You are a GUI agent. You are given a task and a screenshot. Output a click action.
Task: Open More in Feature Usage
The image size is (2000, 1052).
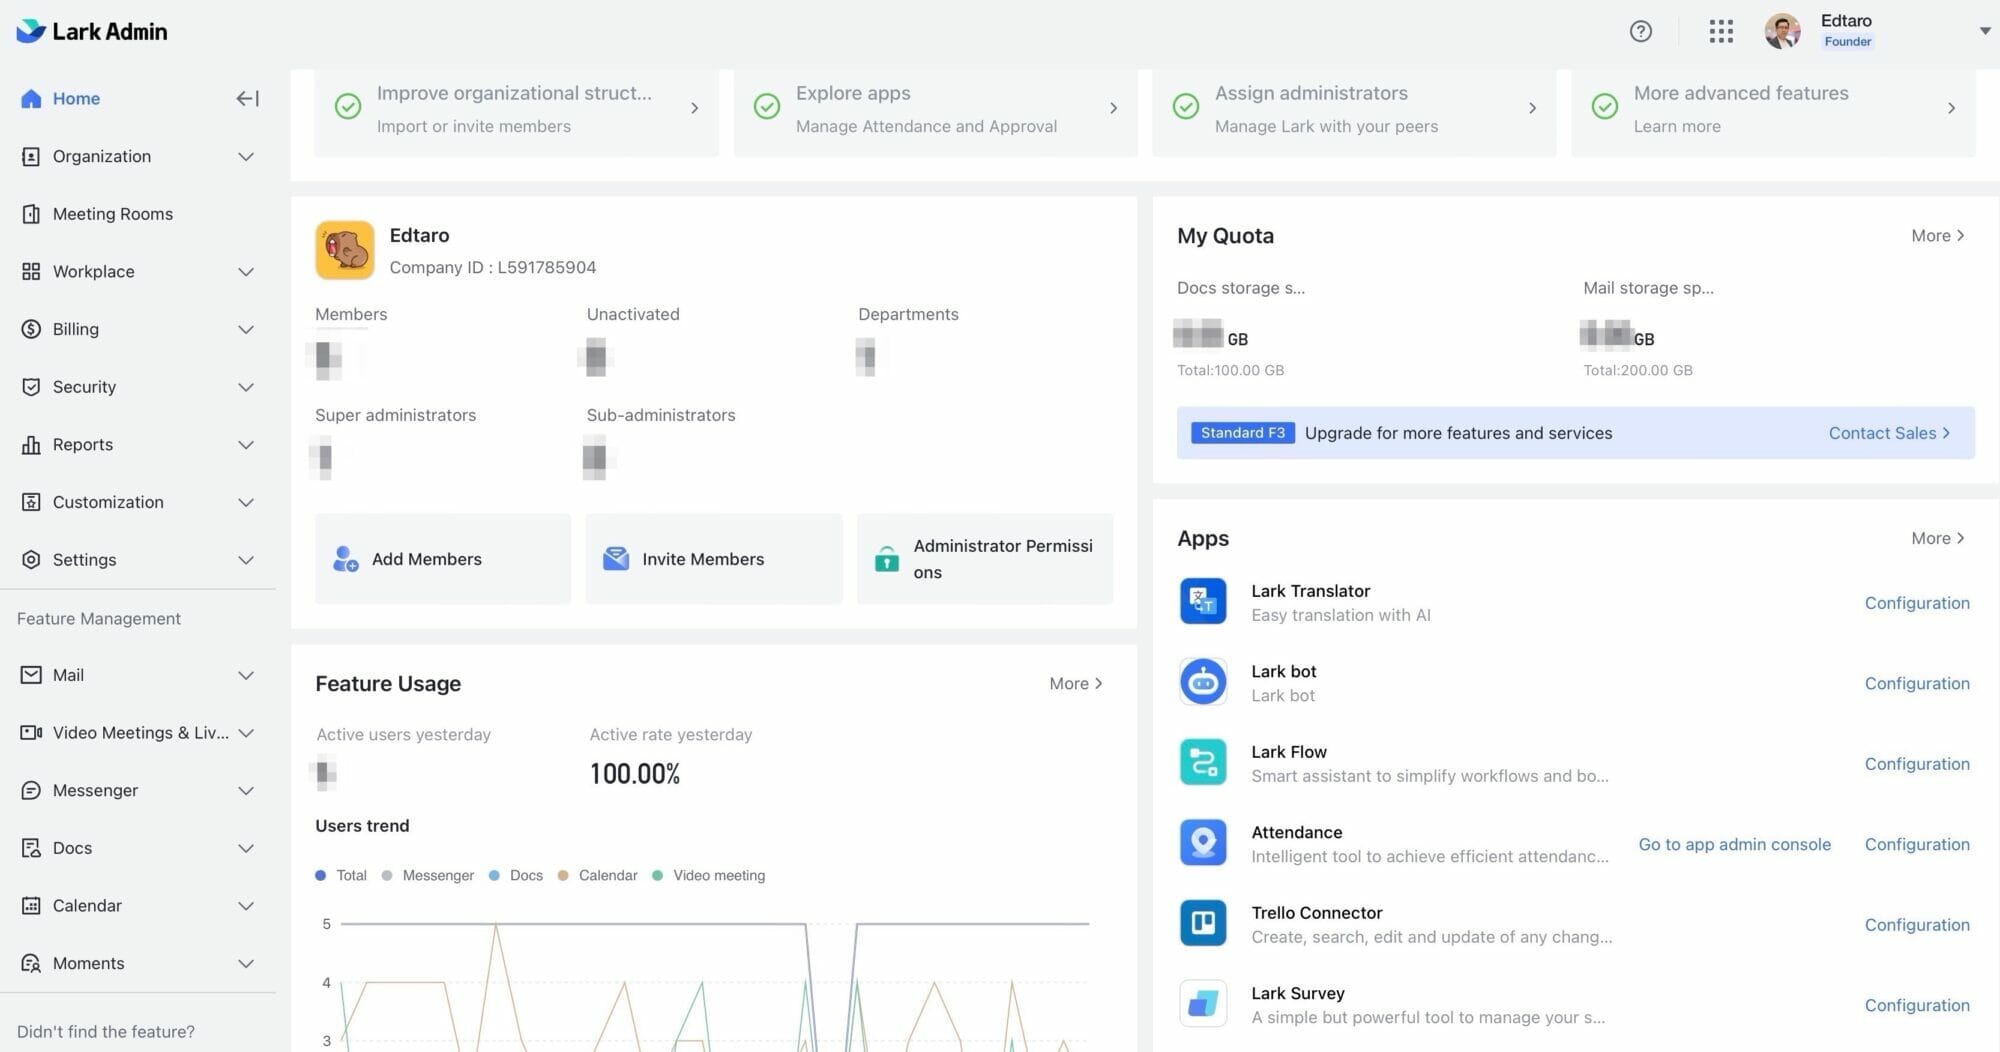pyautogui.click(x=1076, y=684)
